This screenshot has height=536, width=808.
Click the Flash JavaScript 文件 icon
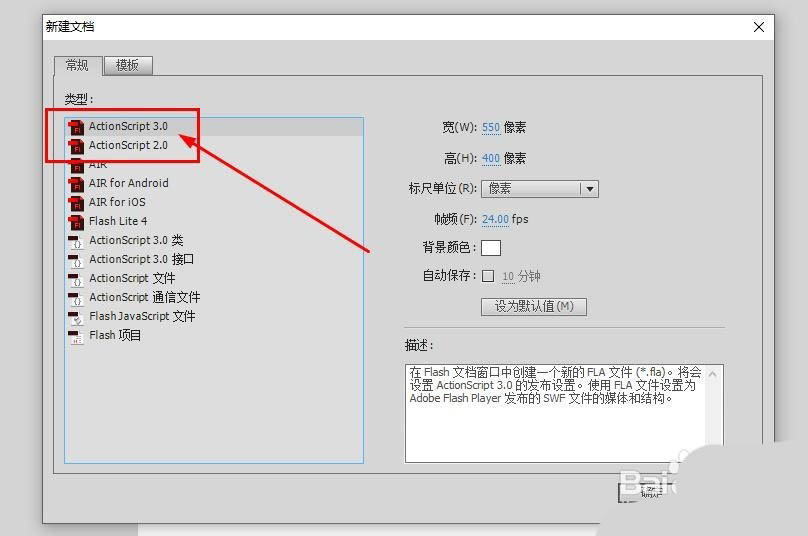tap(76, 317)
